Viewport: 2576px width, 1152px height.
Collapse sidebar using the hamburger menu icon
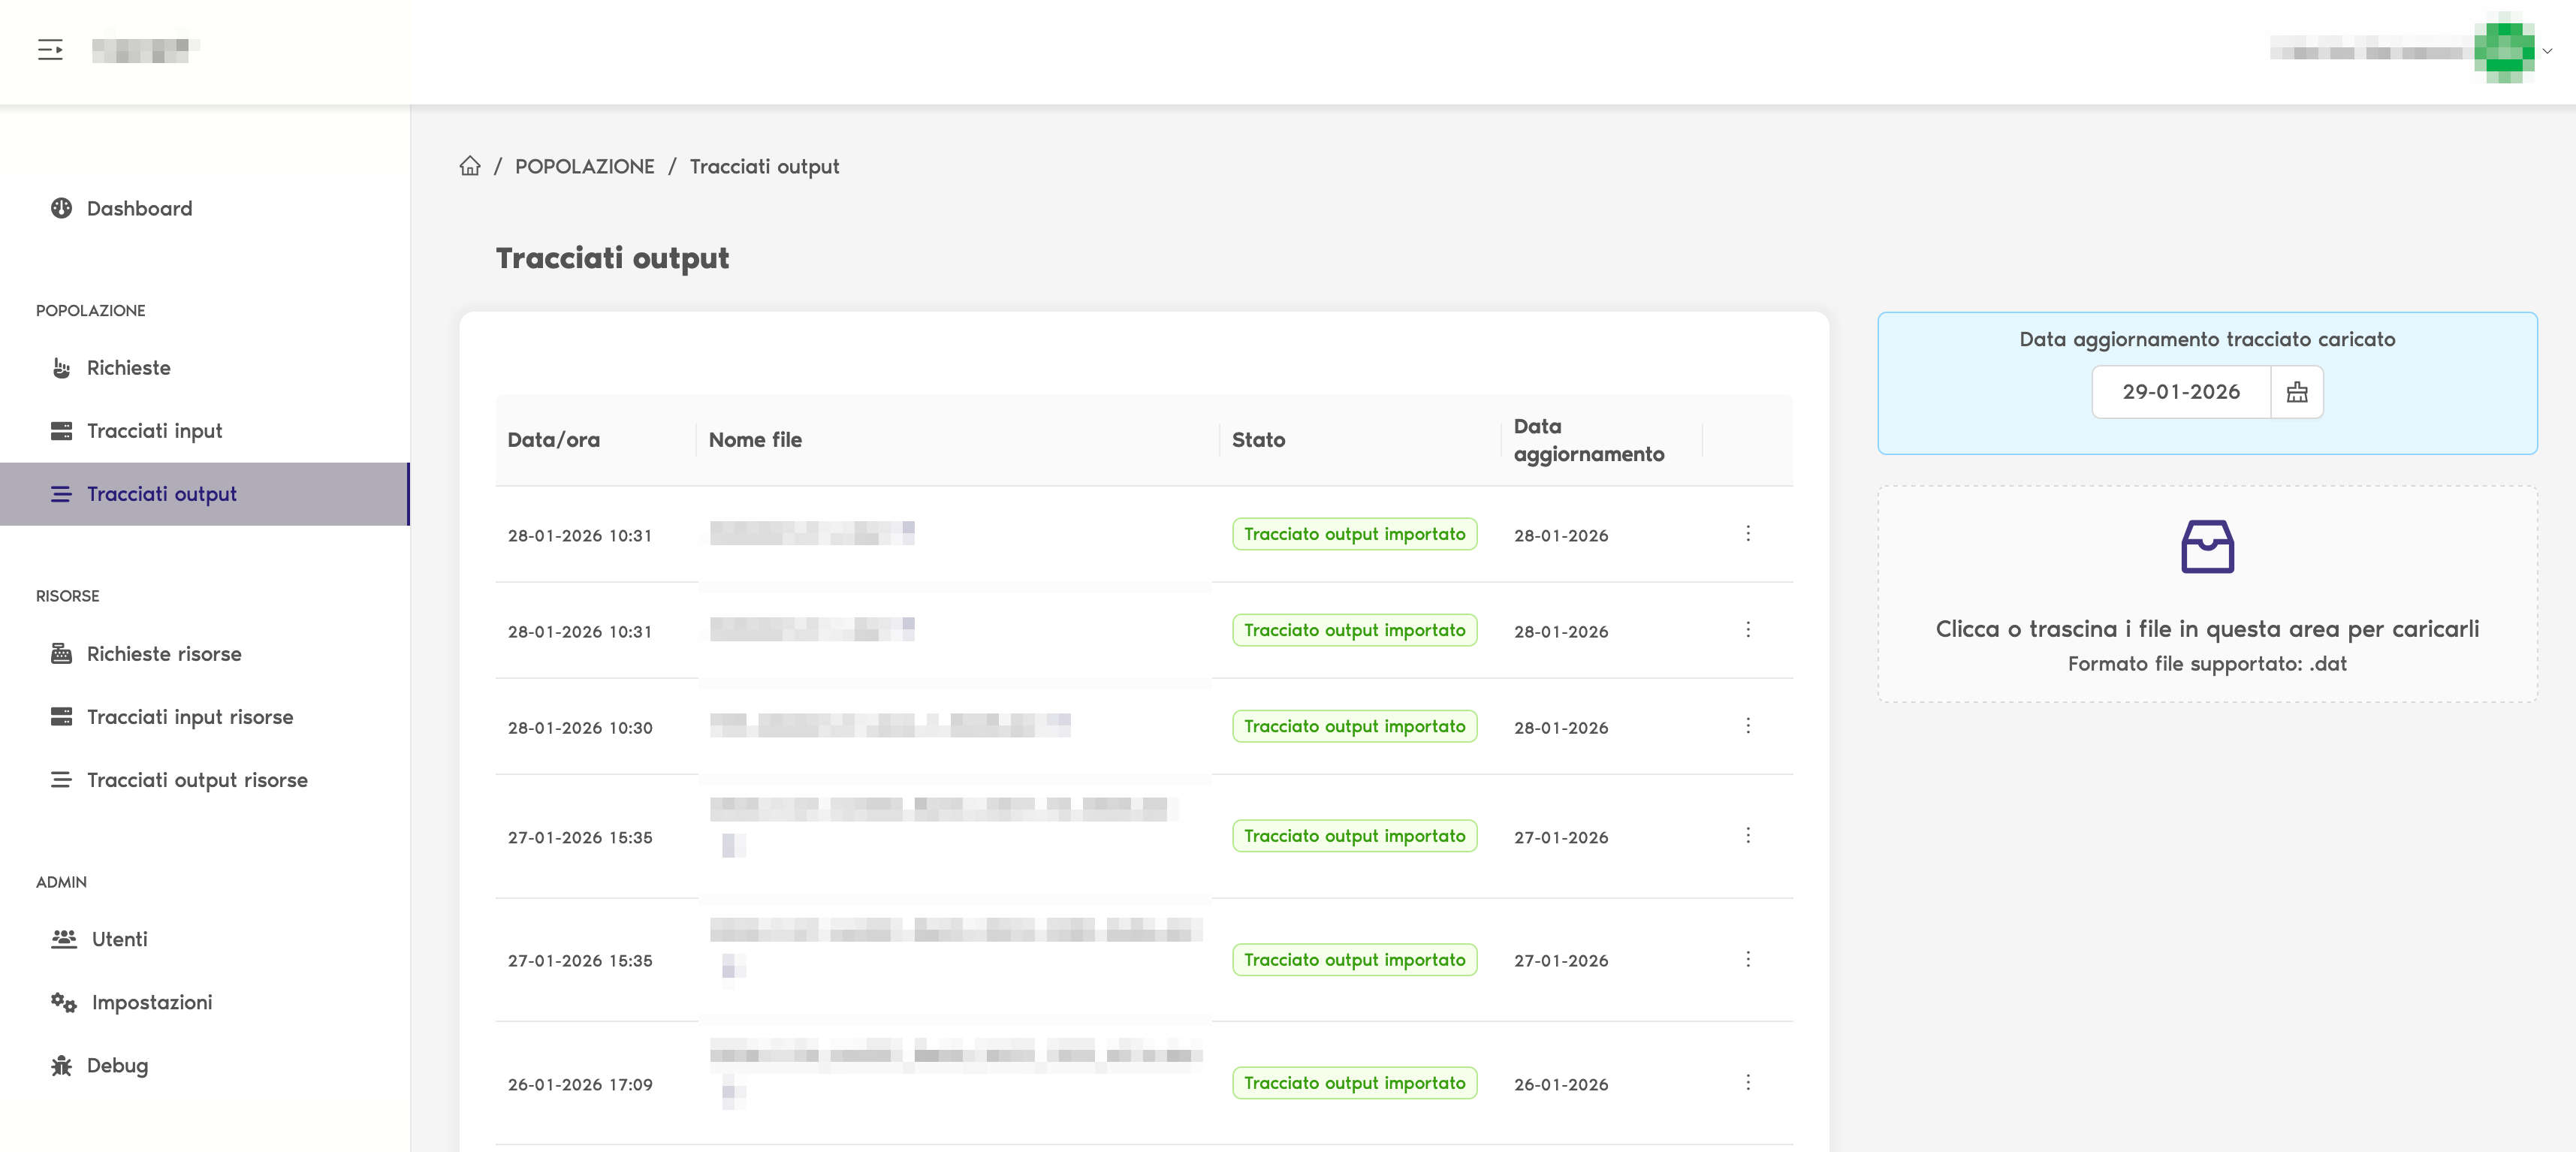50,50
